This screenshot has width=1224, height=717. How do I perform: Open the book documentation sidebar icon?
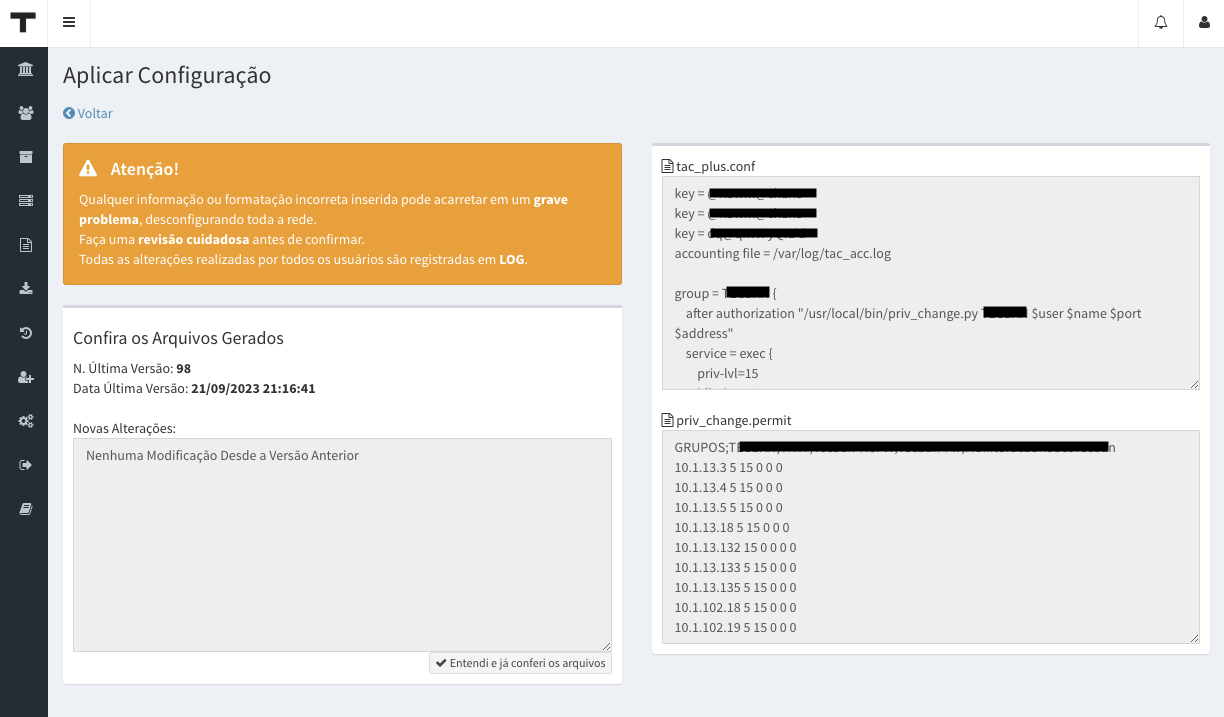(x=25, y=509)
